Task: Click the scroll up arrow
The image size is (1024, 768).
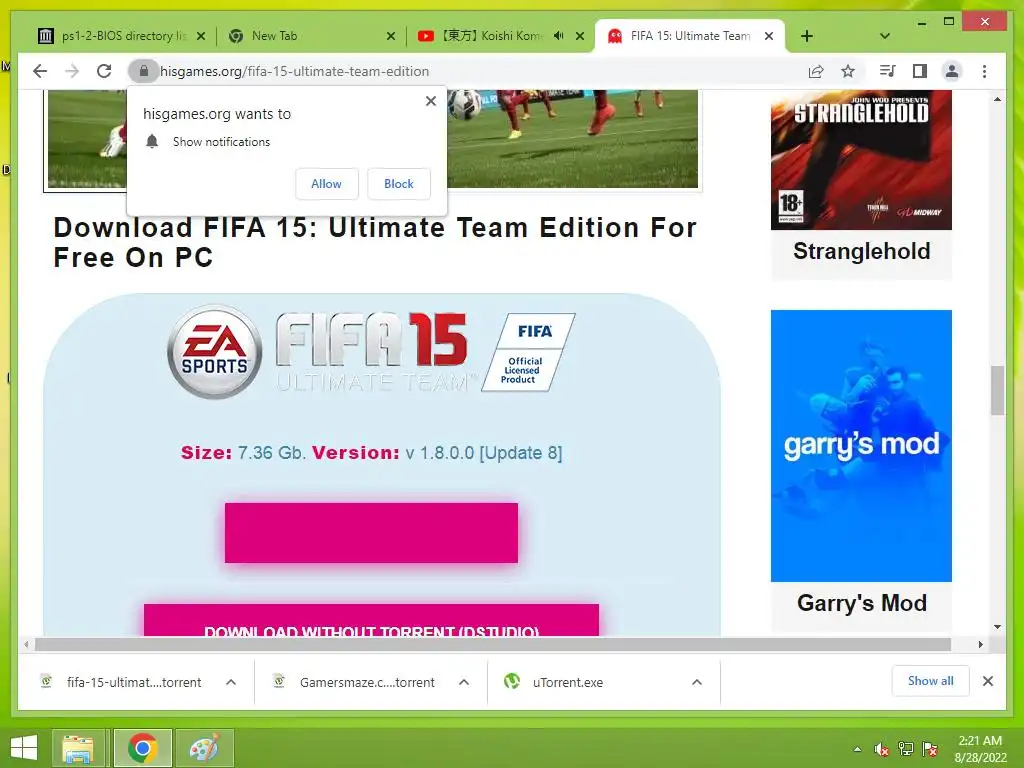Action: click(997, 99)
